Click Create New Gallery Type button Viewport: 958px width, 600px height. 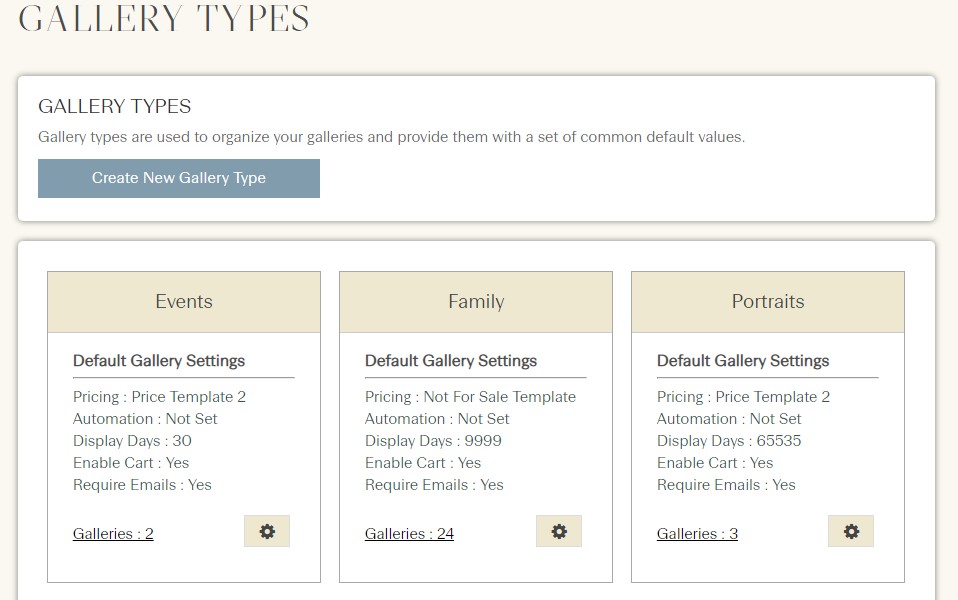(x=178, y=178)
